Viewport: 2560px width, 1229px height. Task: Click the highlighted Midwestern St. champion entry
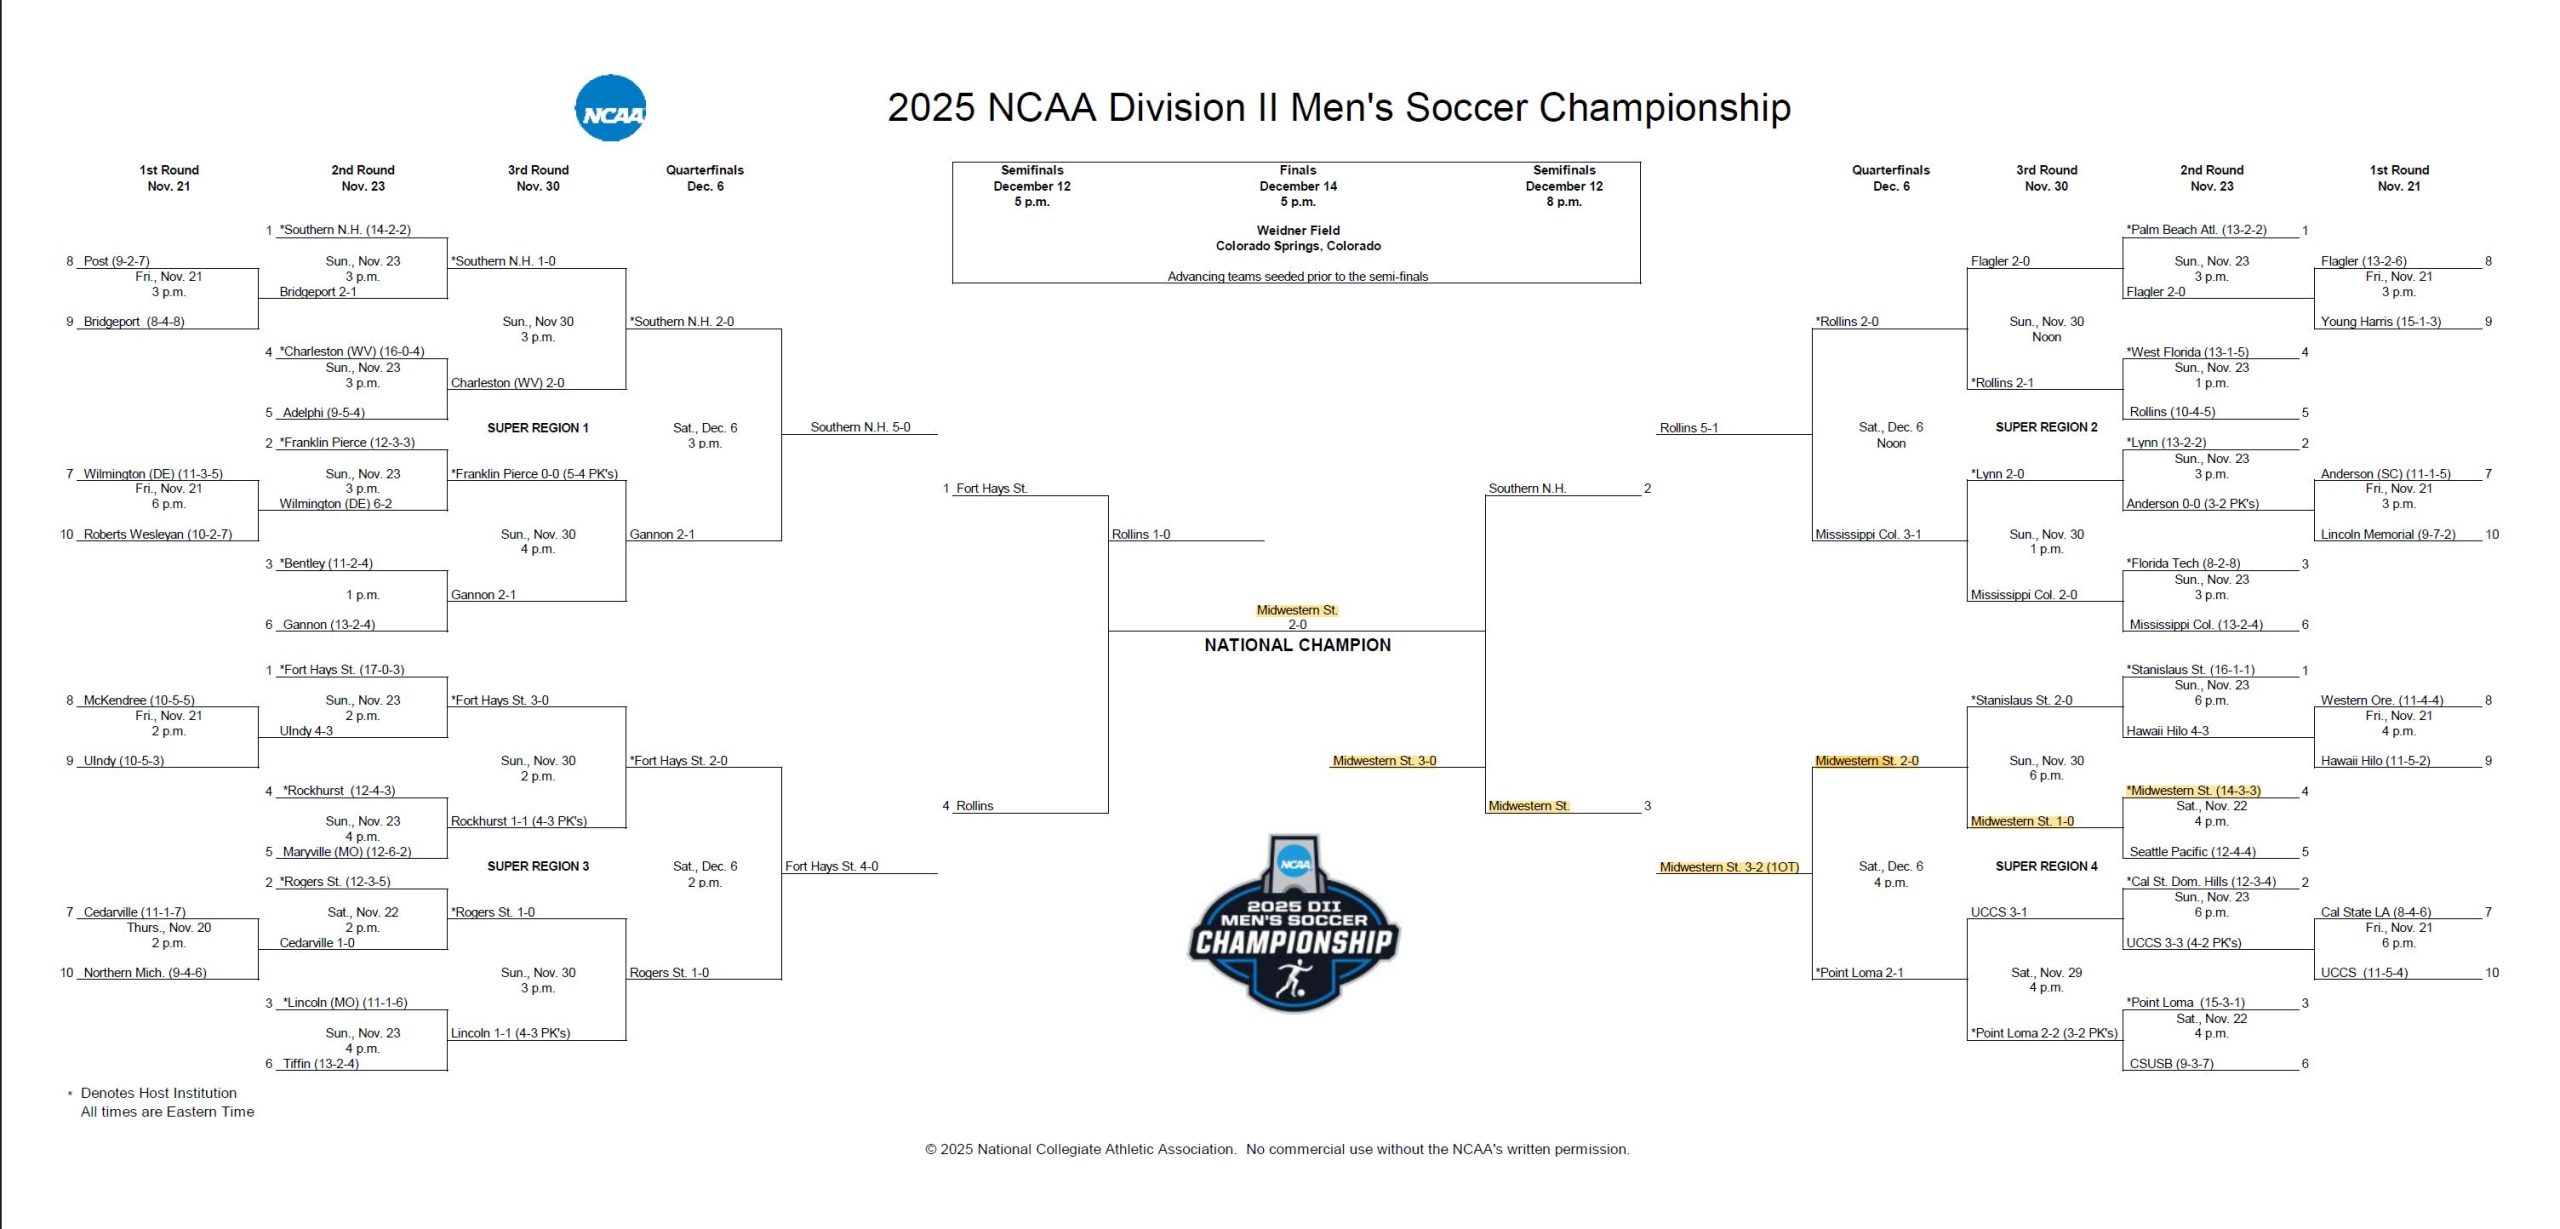[1297, 610]
